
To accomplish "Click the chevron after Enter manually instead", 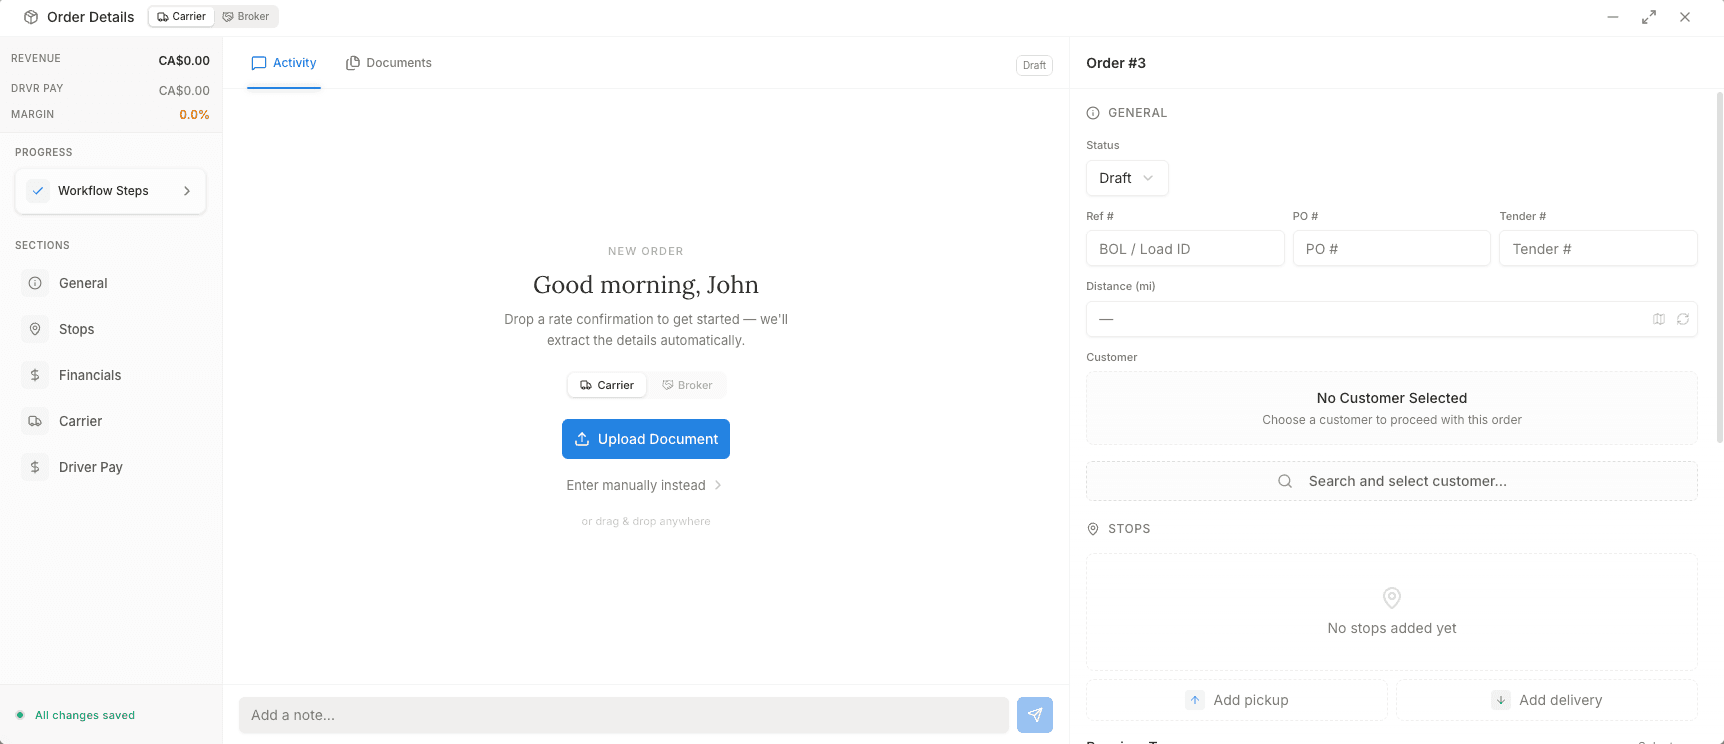I will pyautogui.click(x=718, y=485).
